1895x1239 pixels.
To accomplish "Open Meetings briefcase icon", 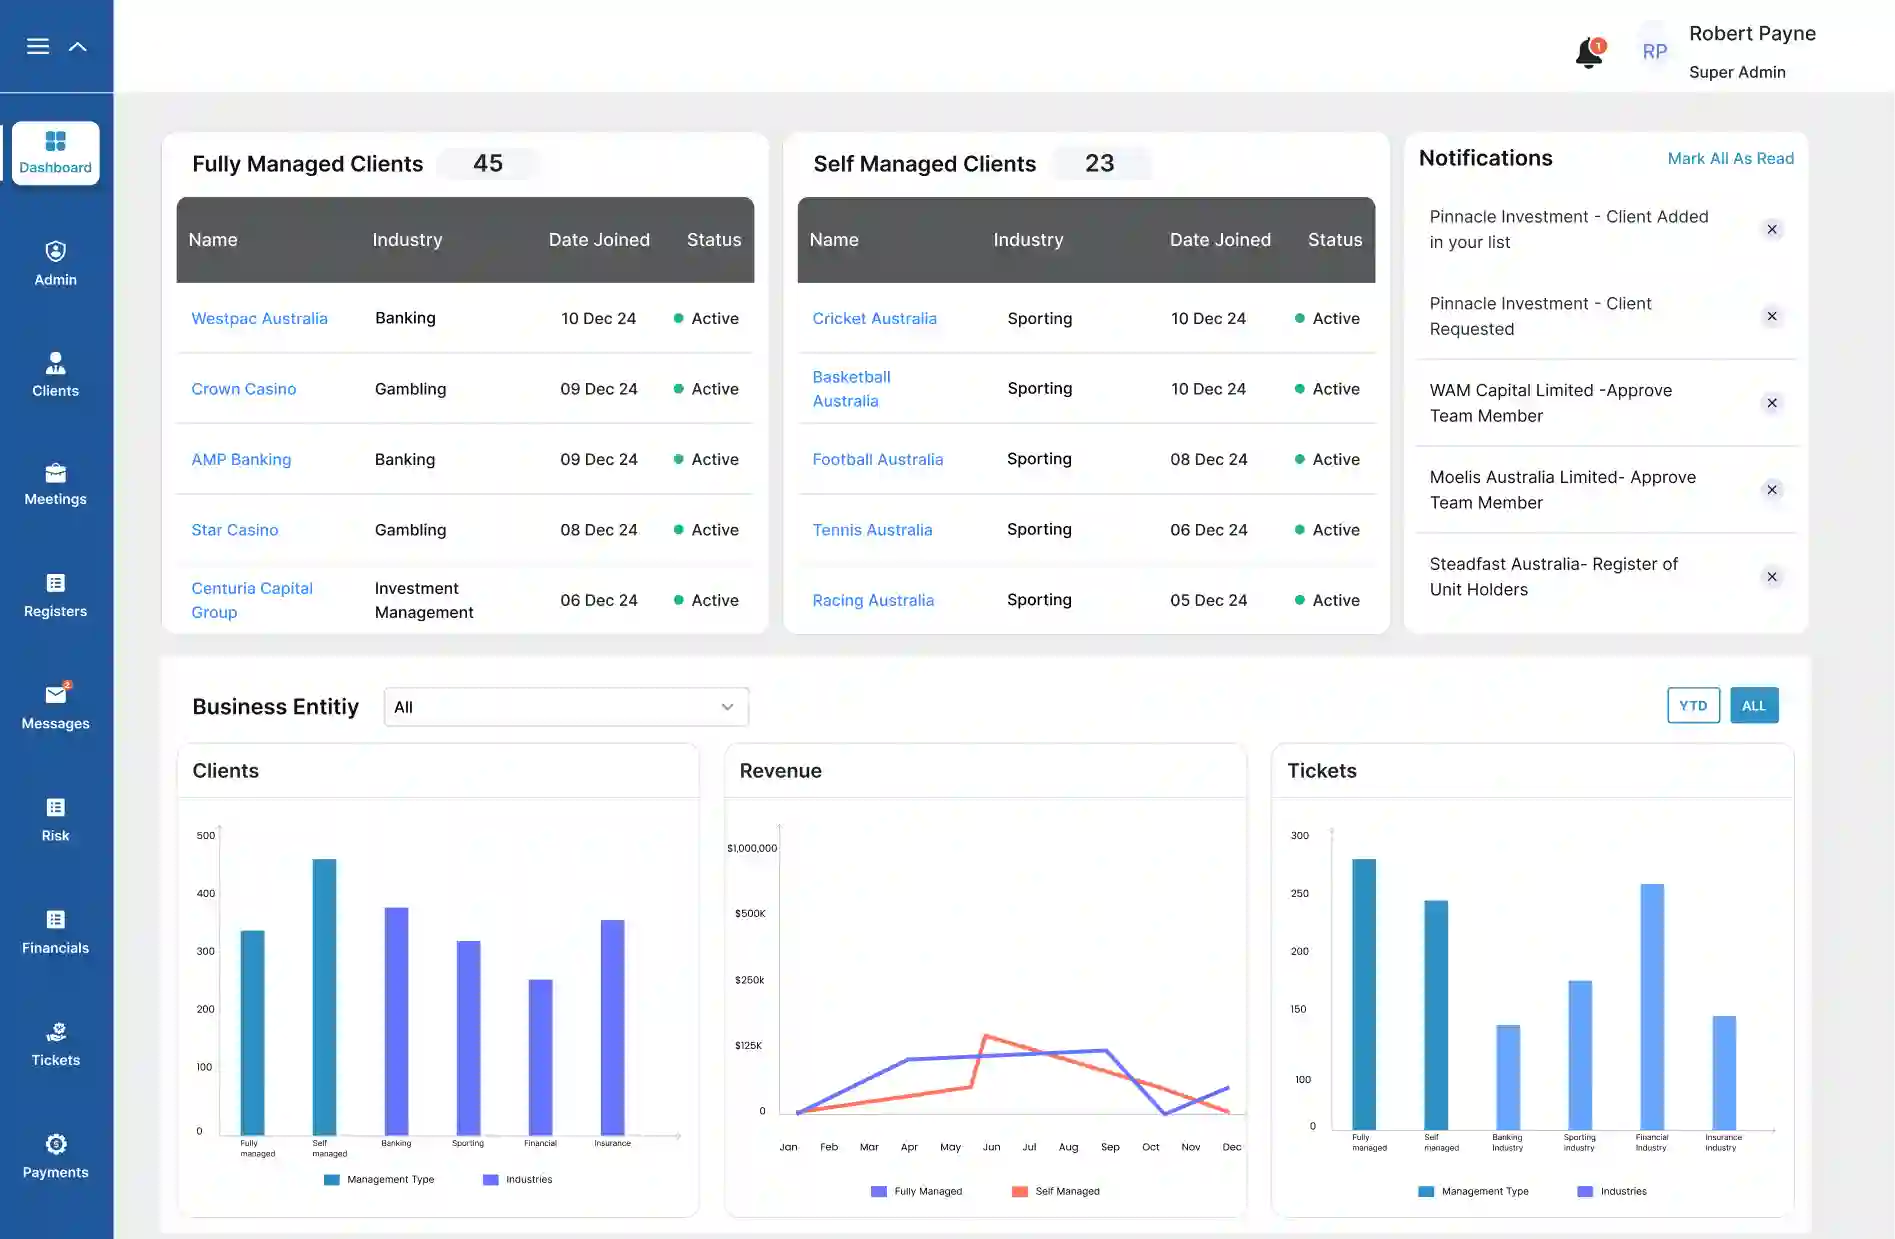I will click(56, 473).
